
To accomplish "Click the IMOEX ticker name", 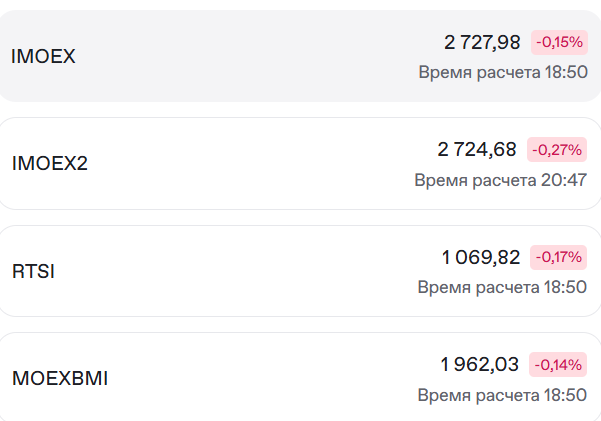I will coord(43,56).
